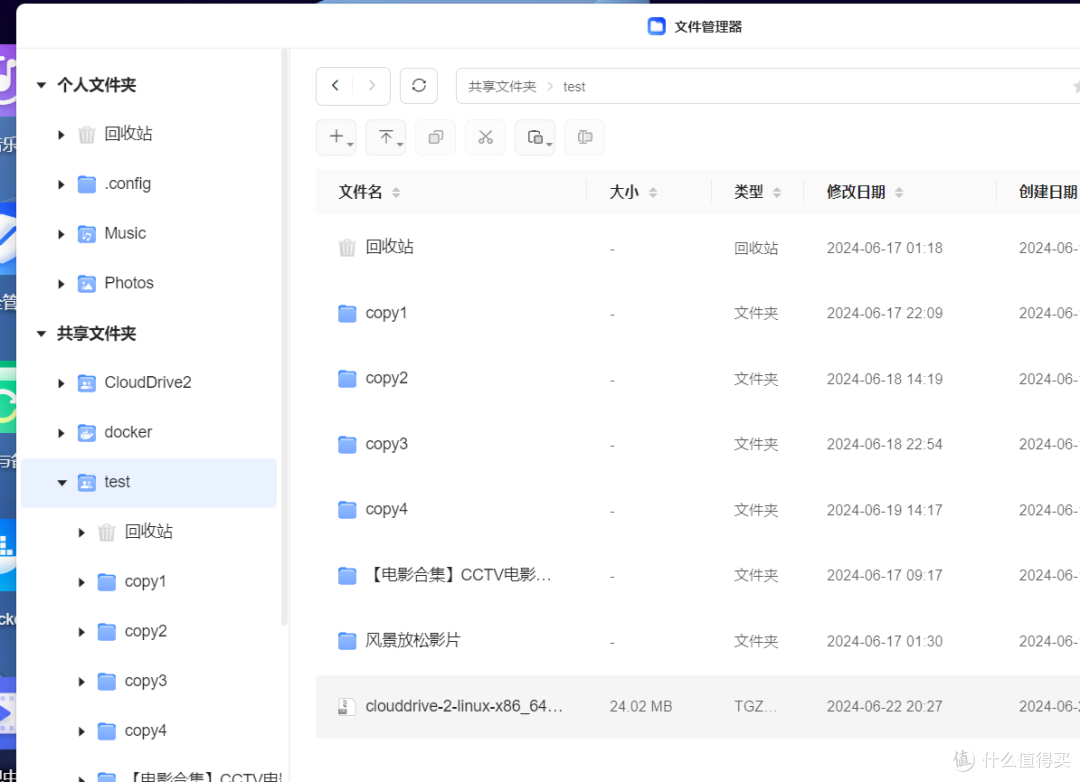
Task: Select the 【电影合集】CCTV电影 folder row
Action: (x=698, y=575)
